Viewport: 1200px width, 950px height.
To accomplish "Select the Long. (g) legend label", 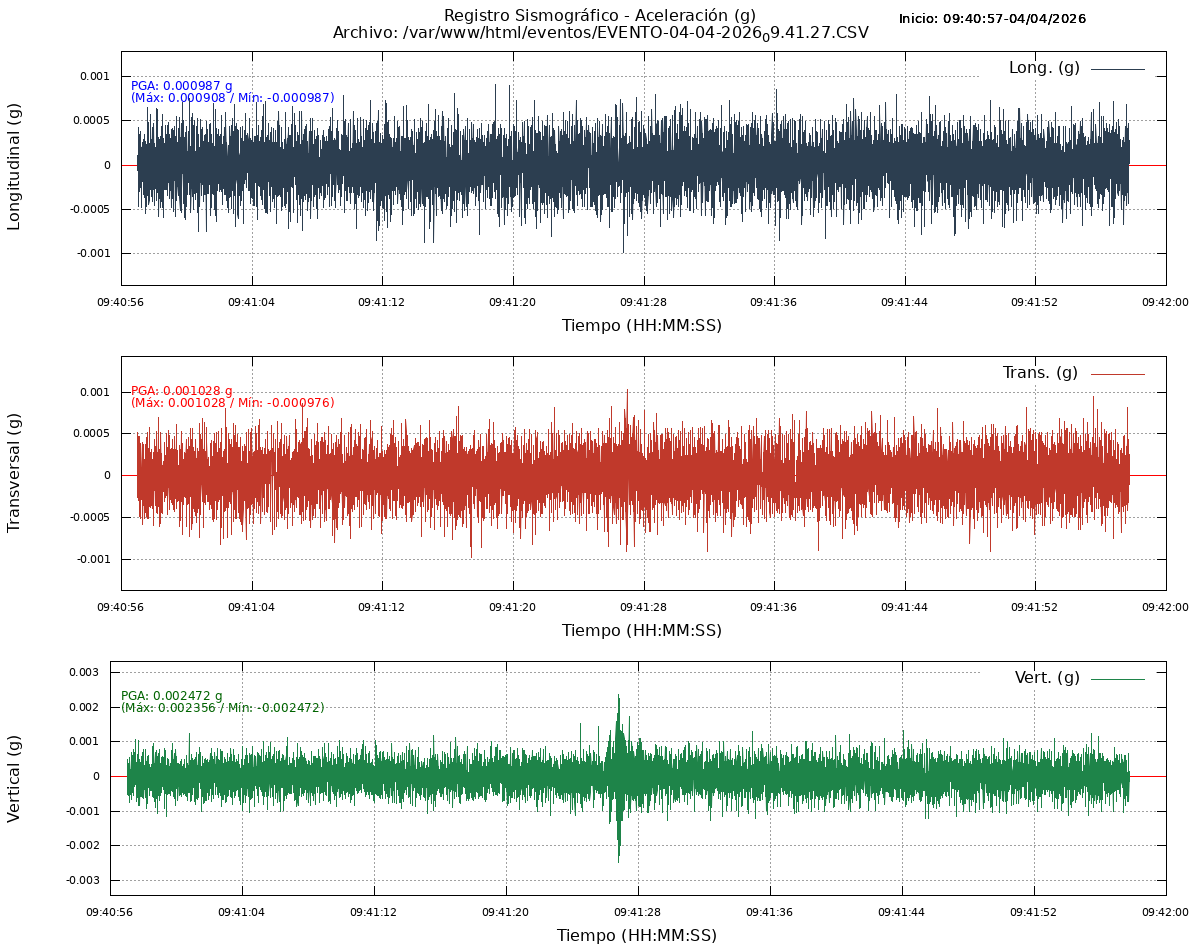I will [1044, 68].
